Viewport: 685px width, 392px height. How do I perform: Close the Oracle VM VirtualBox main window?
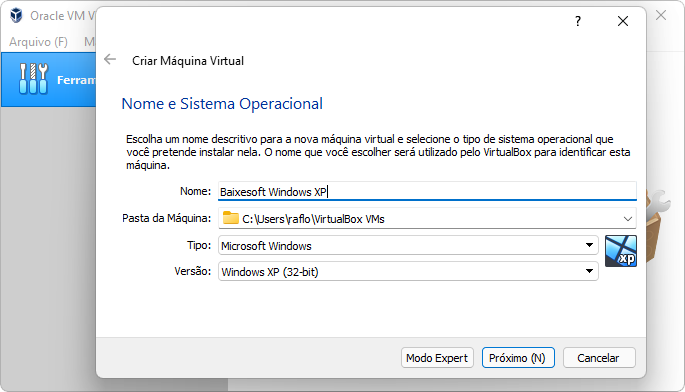point(661,15)
